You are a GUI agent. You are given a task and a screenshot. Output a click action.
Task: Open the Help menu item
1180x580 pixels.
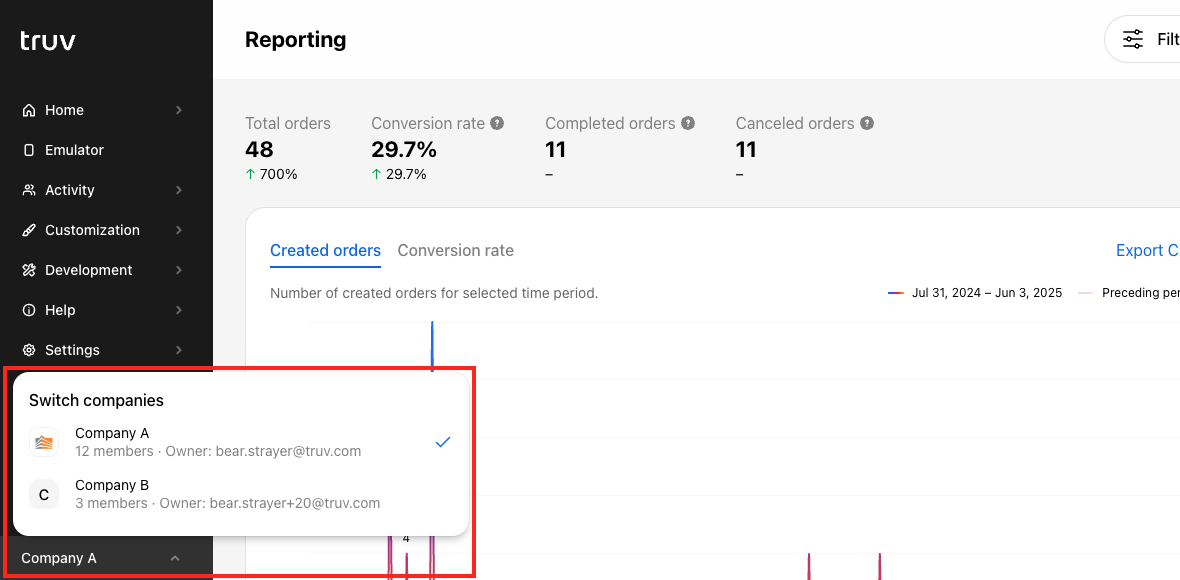[x=104, y=310]
